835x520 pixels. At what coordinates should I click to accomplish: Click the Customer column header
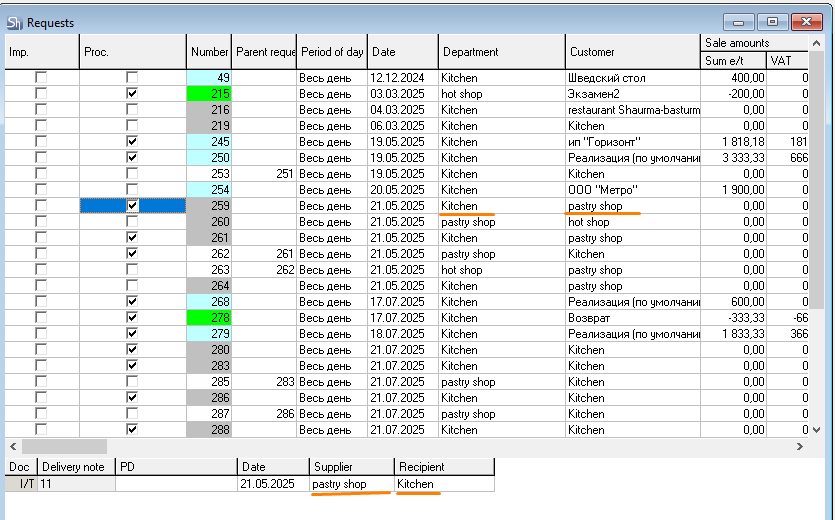coord(631,52)
